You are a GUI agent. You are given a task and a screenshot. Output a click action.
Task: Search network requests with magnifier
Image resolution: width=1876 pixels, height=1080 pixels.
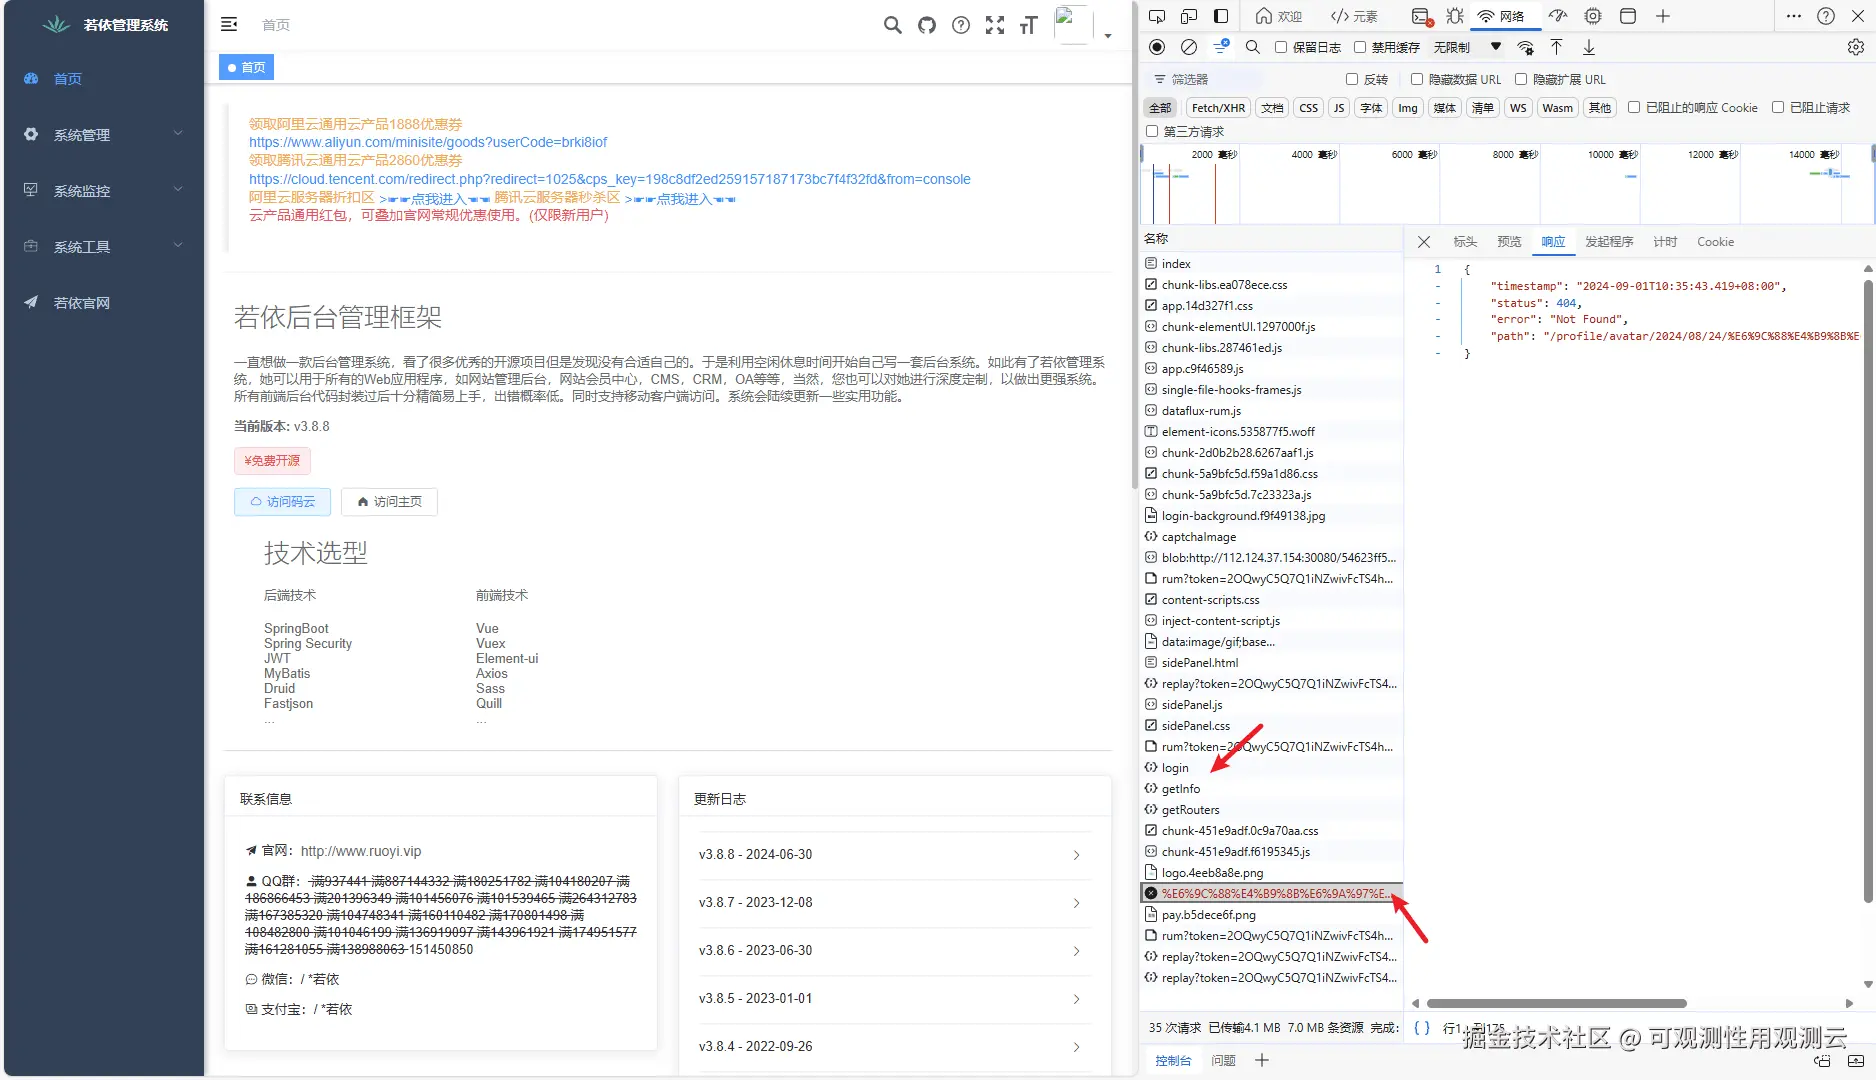[x=1253, y=47]
